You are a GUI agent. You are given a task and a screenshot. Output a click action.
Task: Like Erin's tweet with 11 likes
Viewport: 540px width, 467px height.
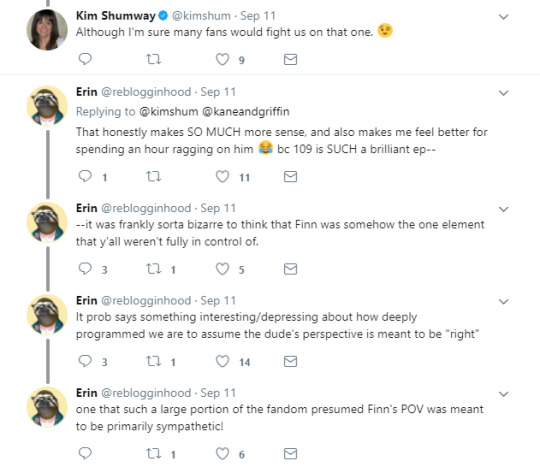coord(222,176)
